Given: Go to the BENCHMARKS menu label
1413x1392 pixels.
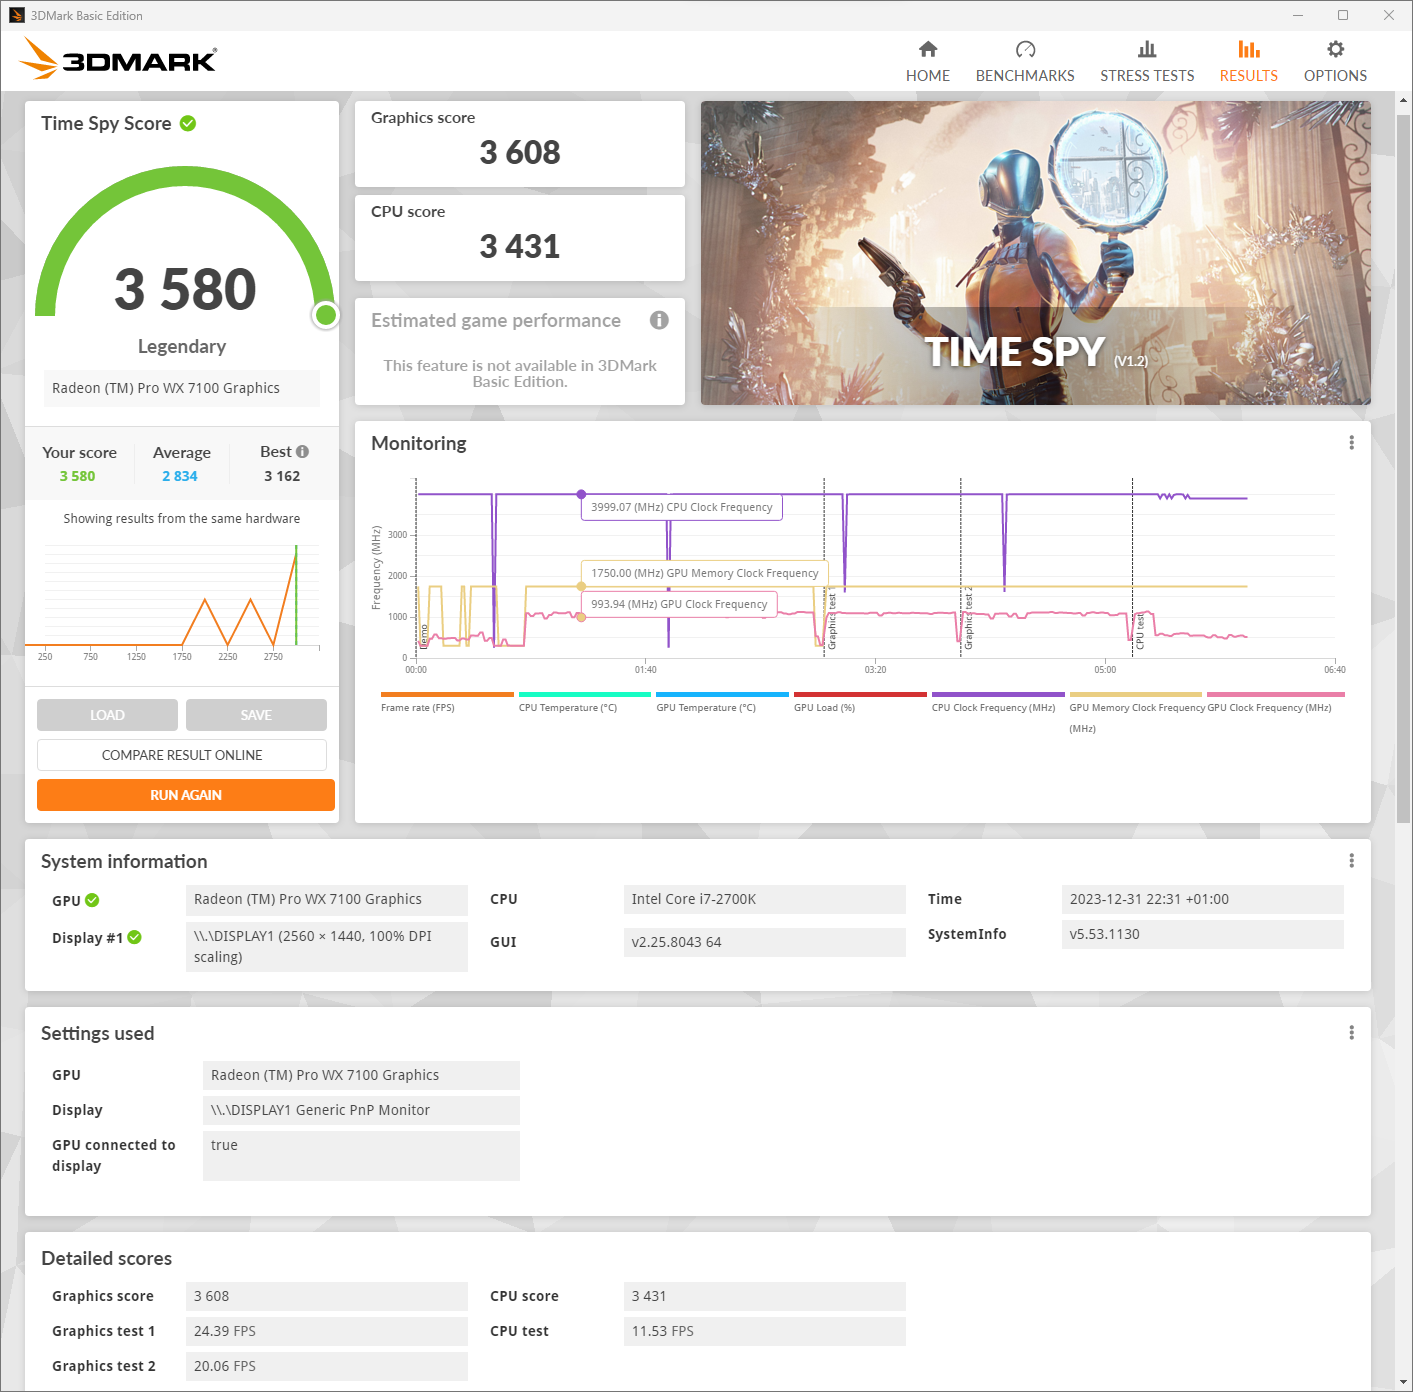Looking at the screenshot, I should click(x=1025, y=76).
